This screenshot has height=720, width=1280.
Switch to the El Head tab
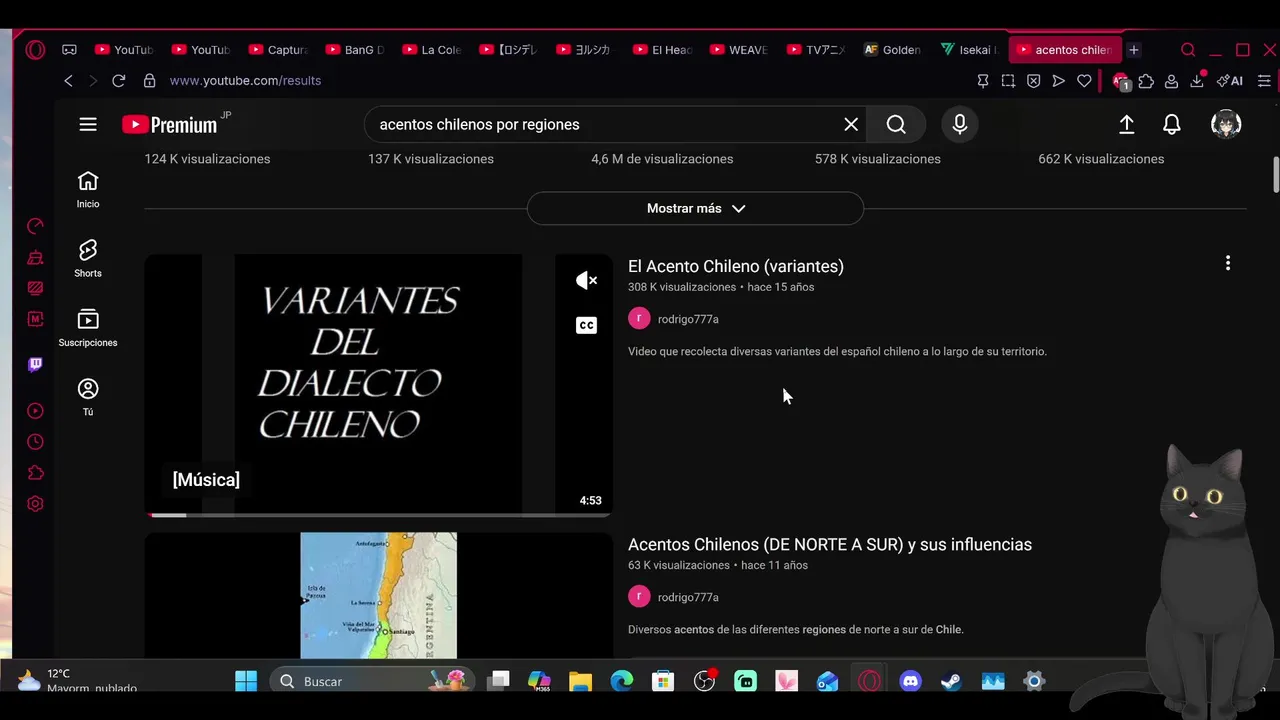coord(663,50)
